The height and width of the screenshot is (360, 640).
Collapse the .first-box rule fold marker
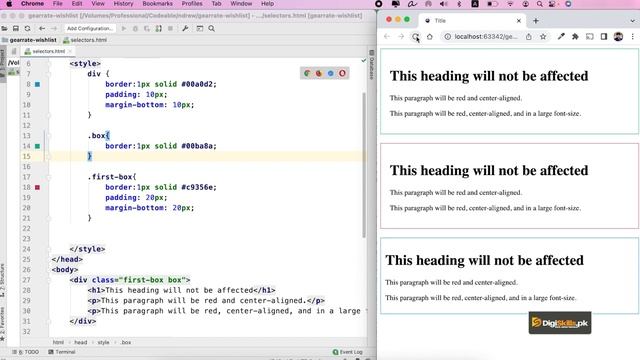point(49,177)
